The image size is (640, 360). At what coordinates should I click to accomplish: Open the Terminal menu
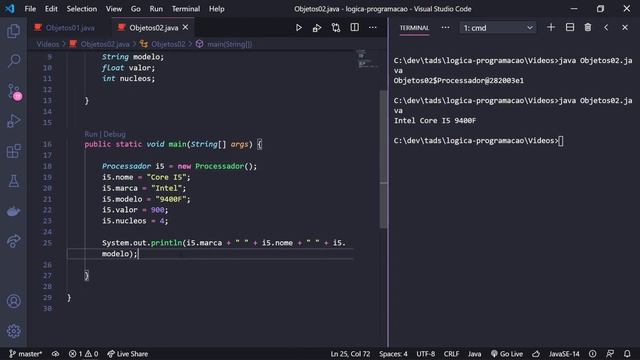pos(186,9)
